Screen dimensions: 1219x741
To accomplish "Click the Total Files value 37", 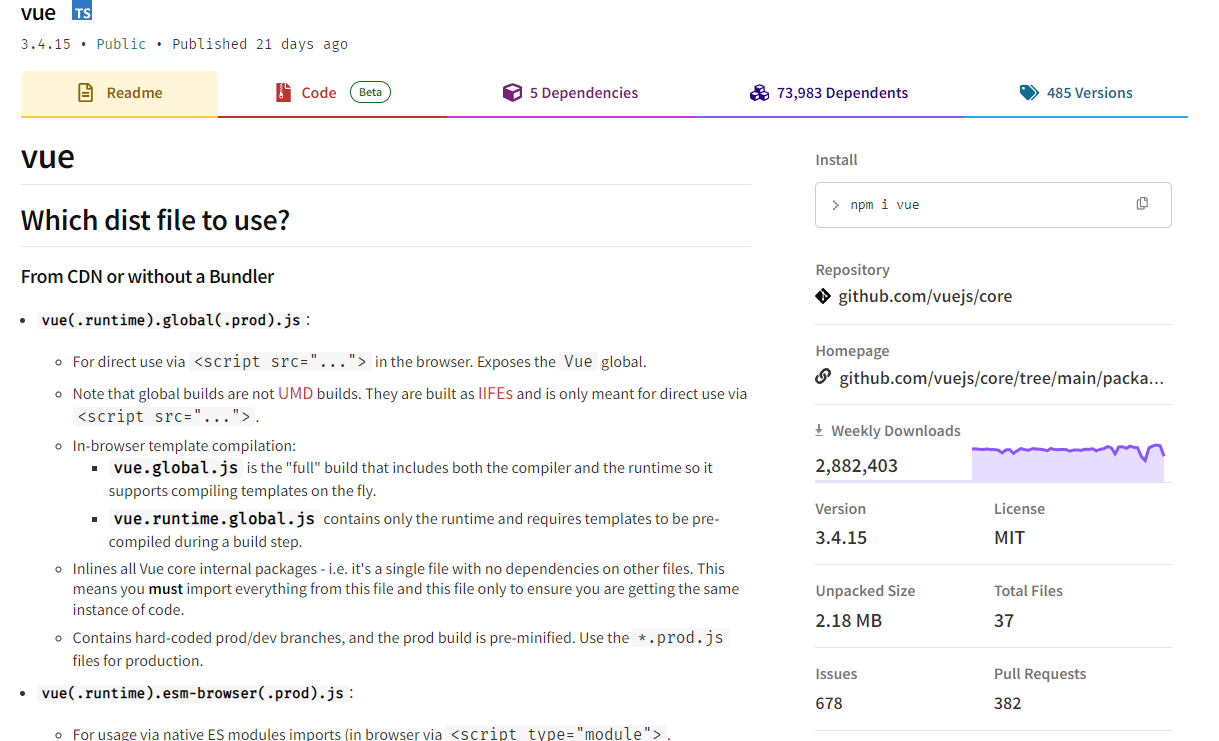I will click(x=1004, y=621).
